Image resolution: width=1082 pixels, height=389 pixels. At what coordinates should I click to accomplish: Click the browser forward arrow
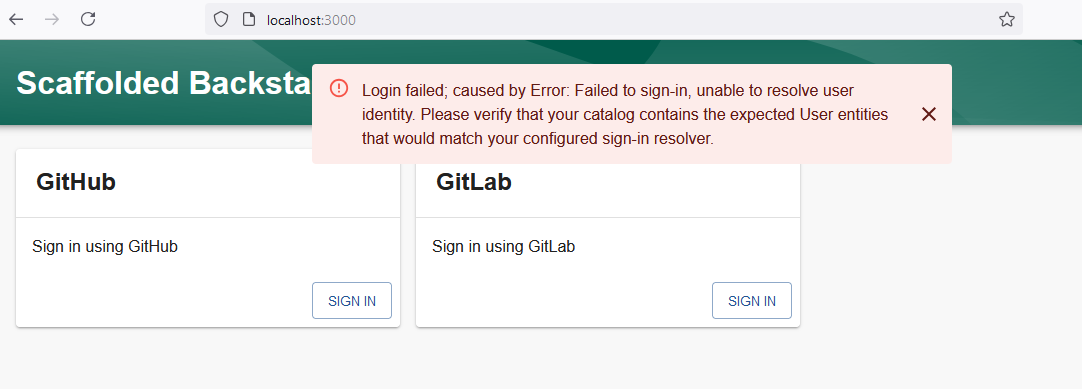tap(52, 19)
